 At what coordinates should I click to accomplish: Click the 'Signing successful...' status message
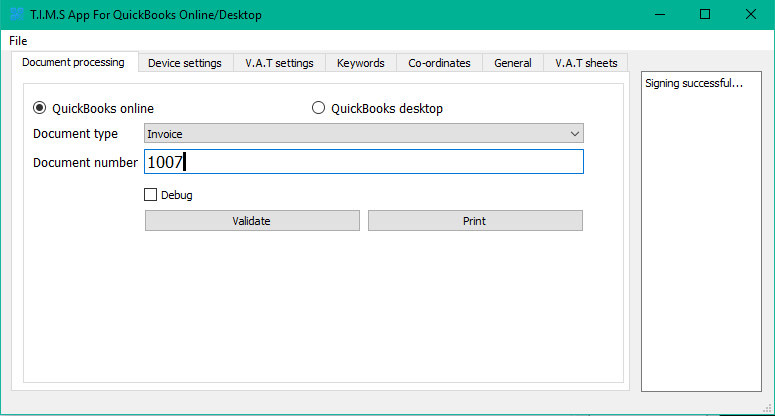(693, 83)
